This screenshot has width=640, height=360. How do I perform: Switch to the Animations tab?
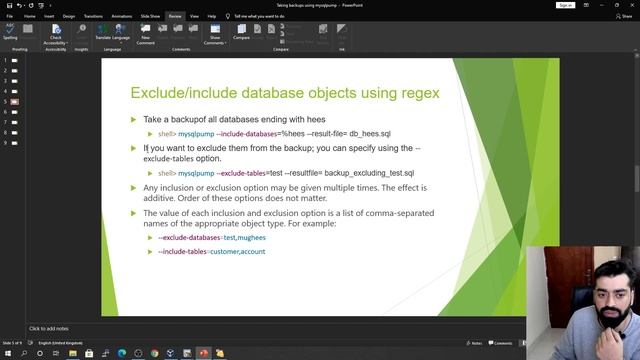[122, 16]
